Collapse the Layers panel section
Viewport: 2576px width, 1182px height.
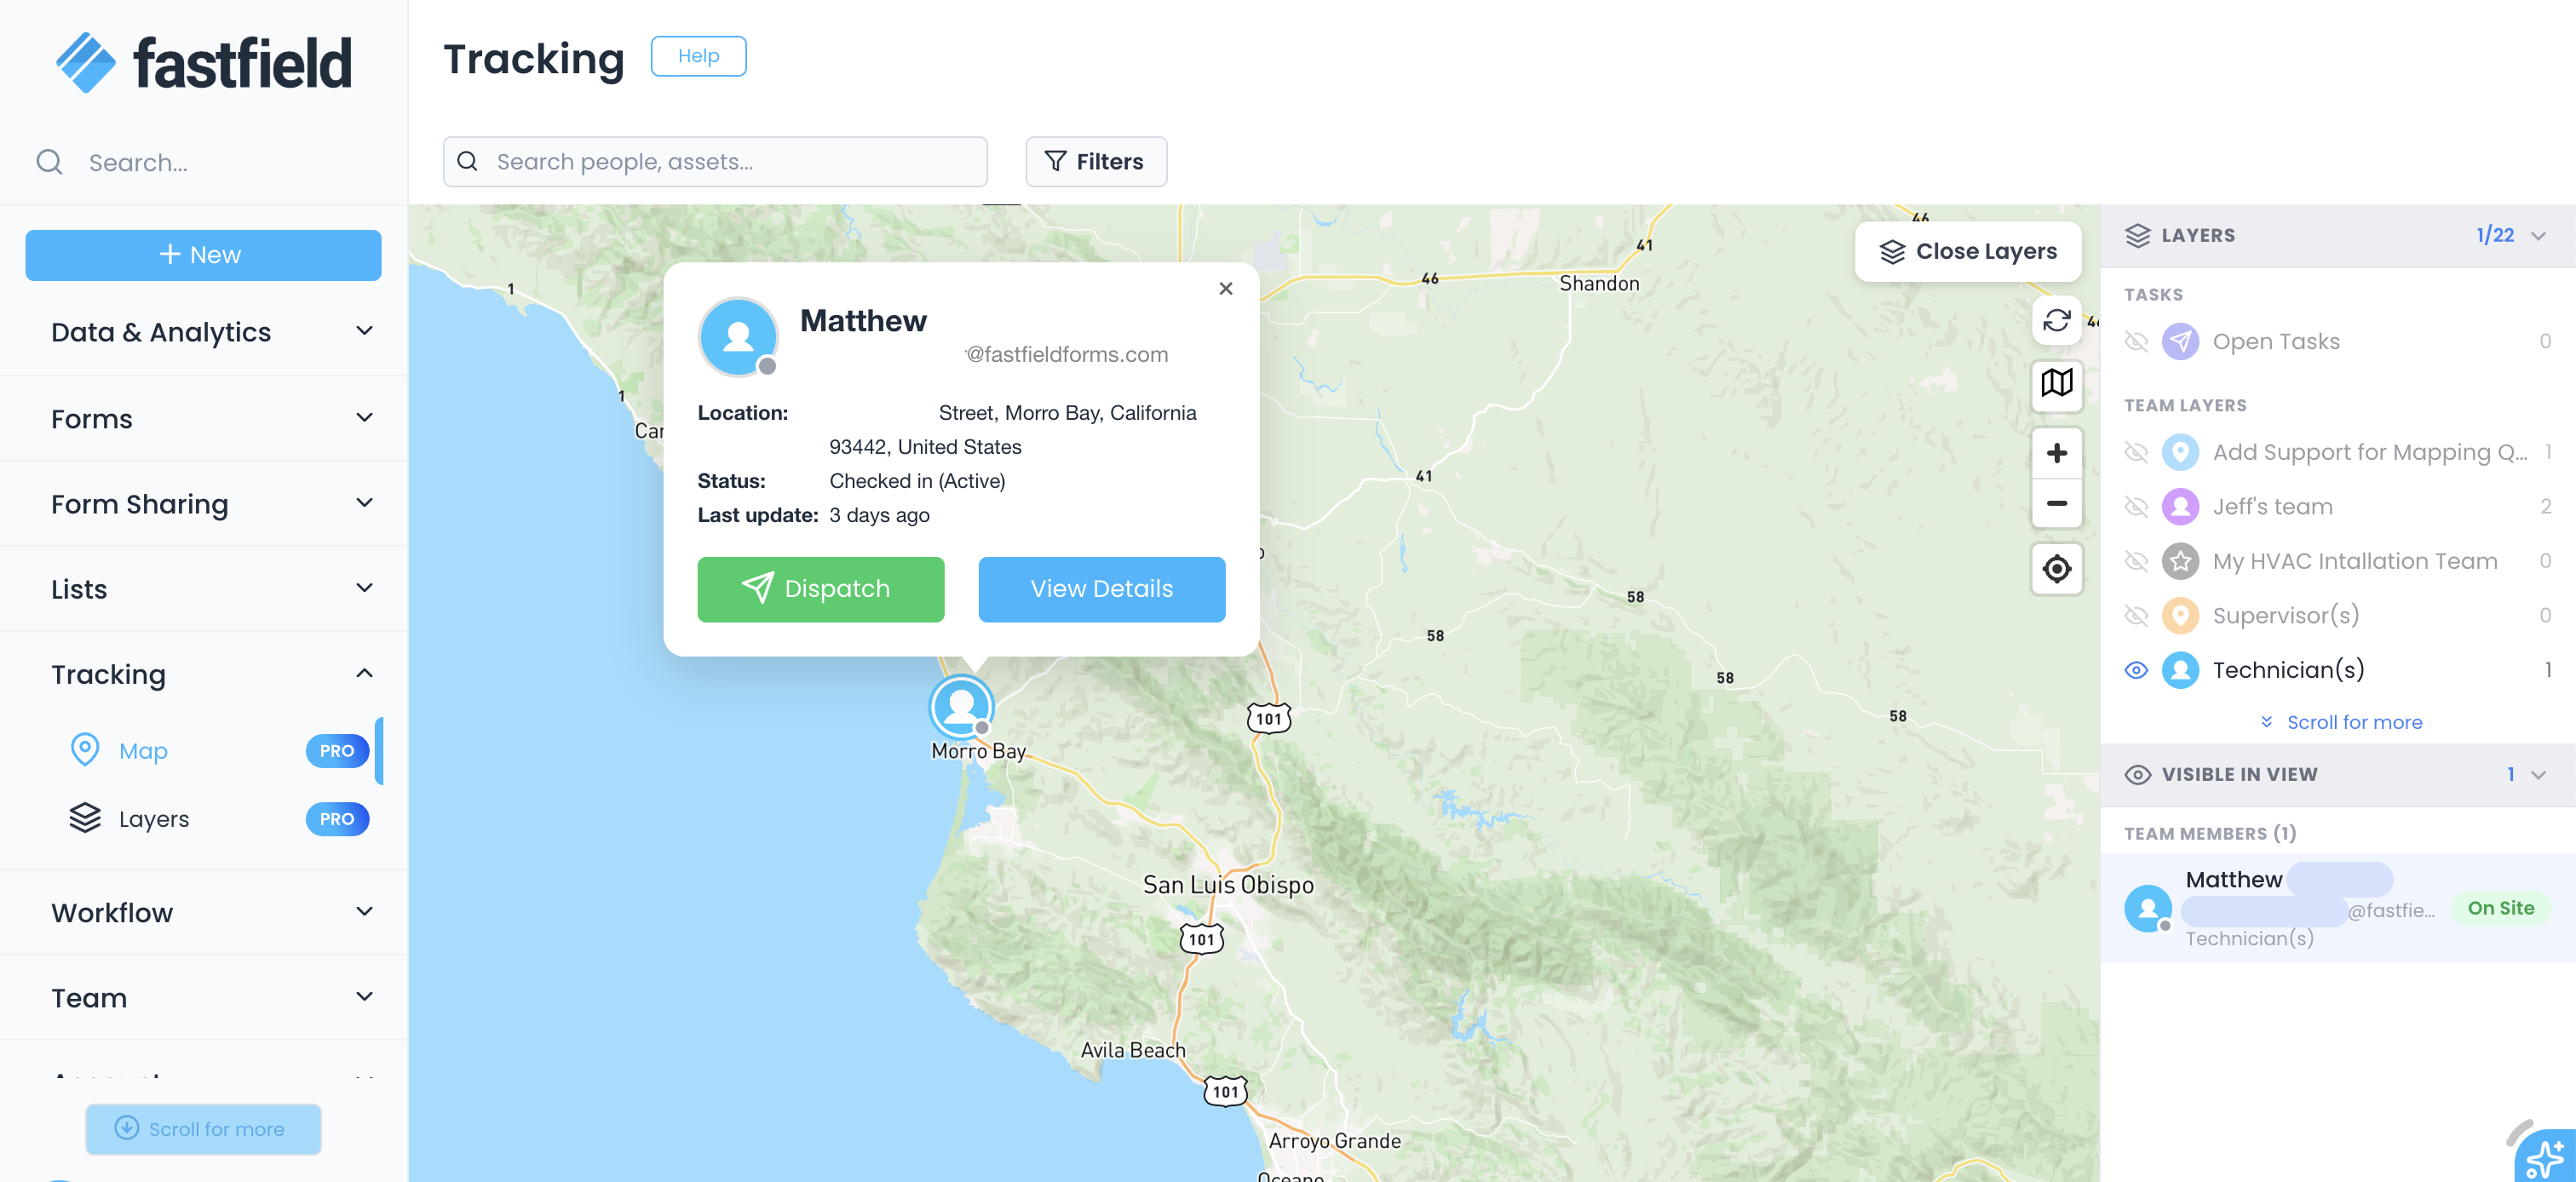pos(2538,236)
